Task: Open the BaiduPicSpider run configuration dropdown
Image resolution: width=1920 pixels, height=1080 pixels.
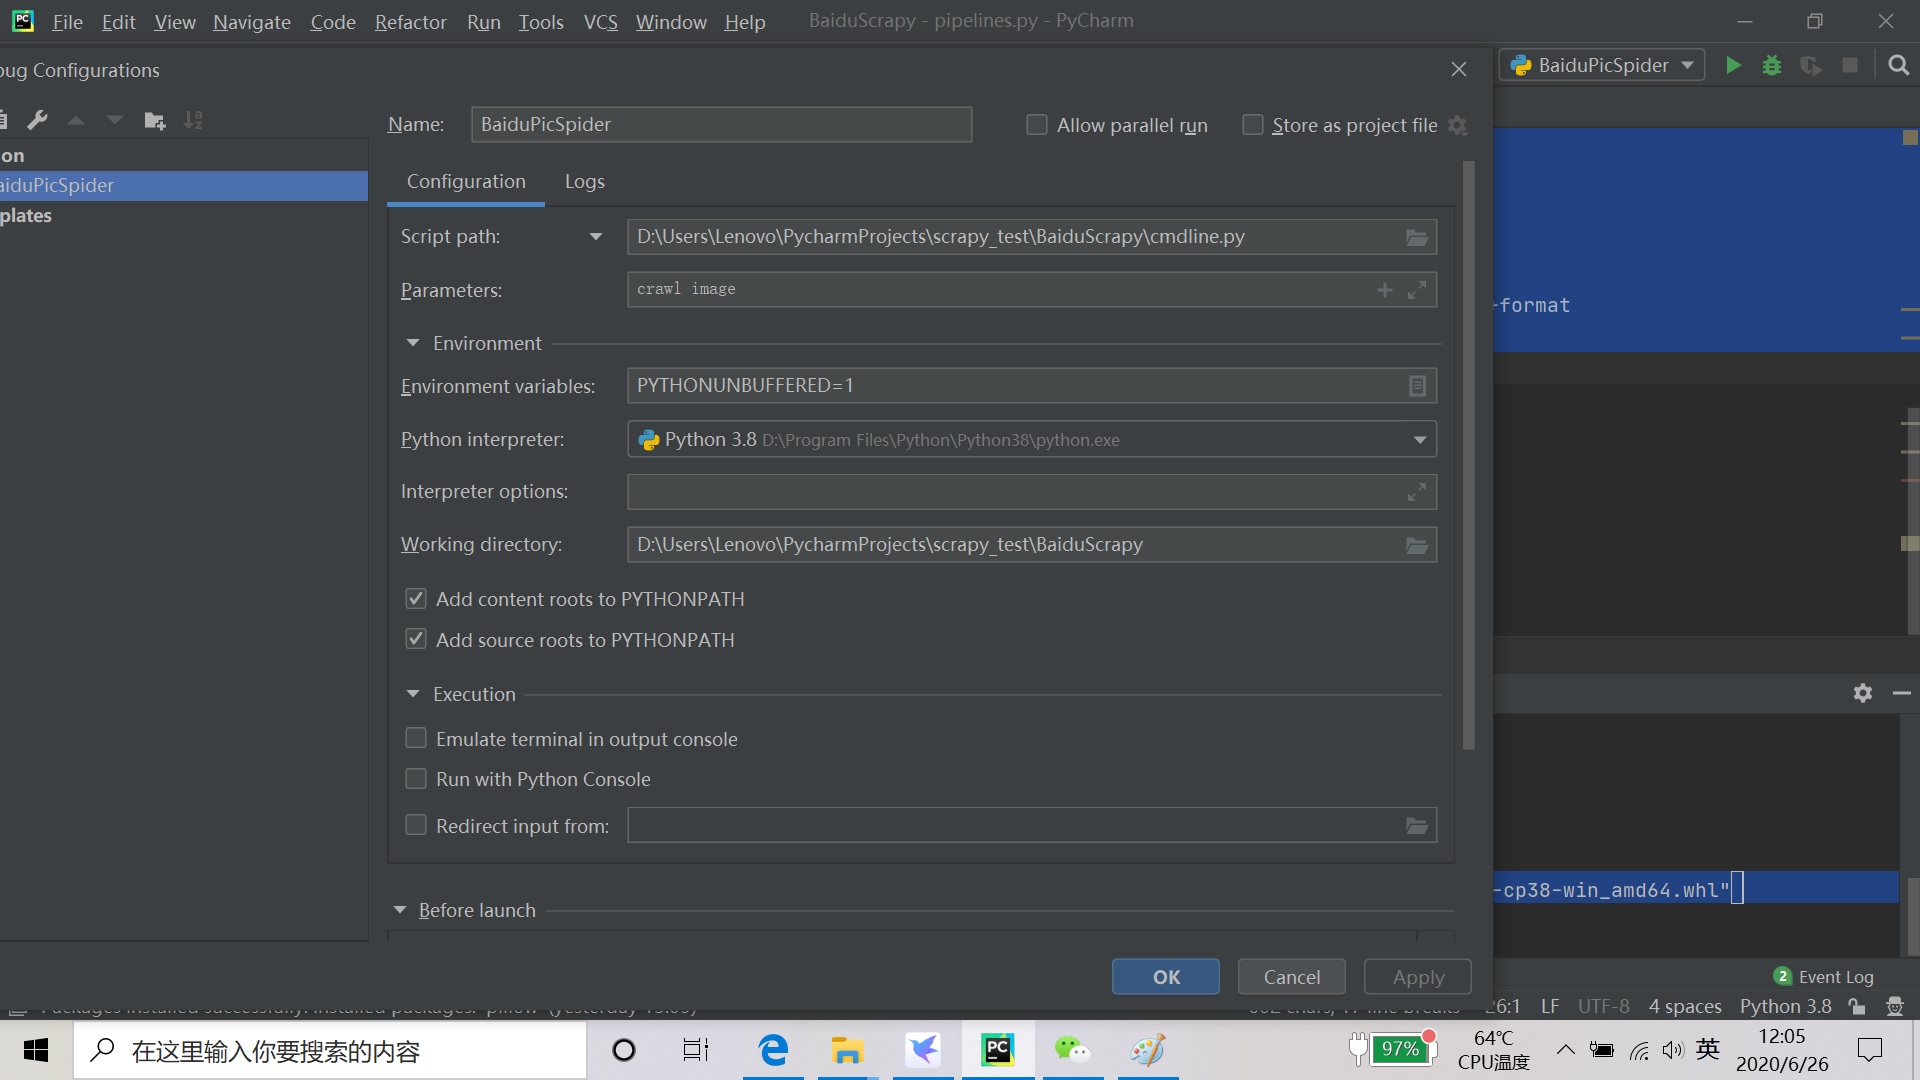Action: [x=1602, y=66]
